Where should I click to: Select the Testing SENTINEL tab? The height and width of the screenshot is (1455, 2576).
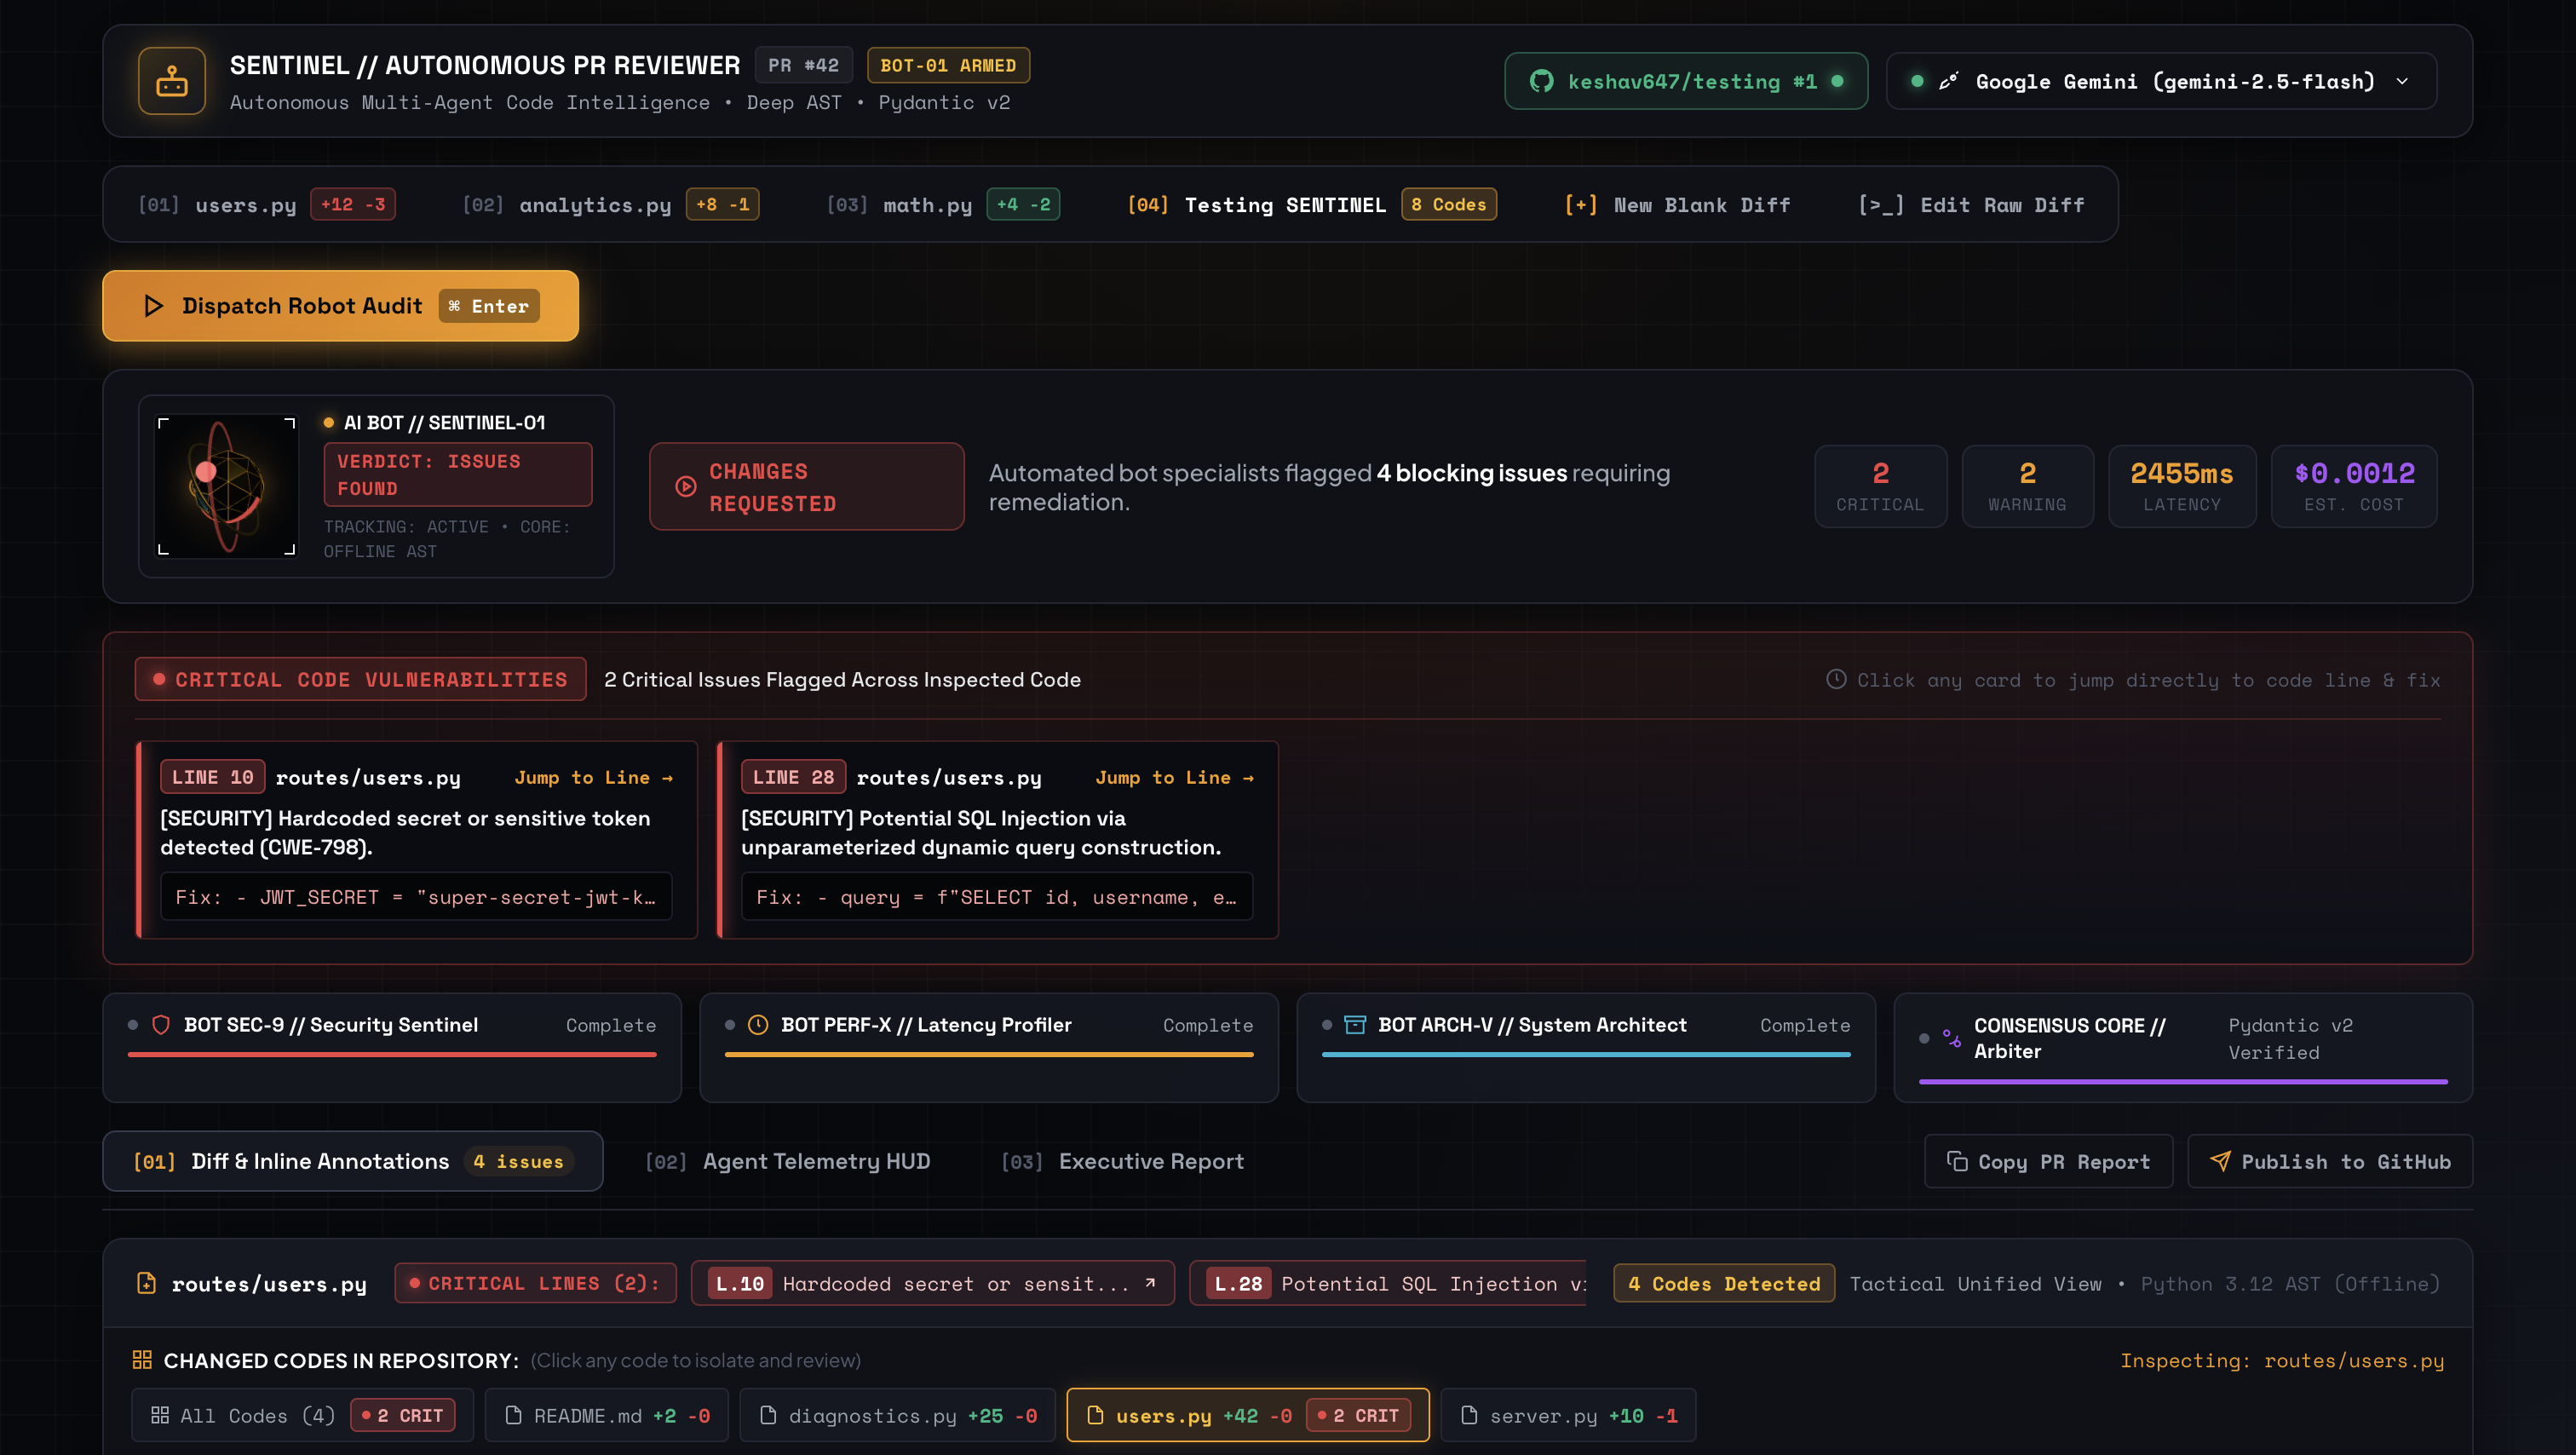pyautogui.click(x=1310, y=205)
